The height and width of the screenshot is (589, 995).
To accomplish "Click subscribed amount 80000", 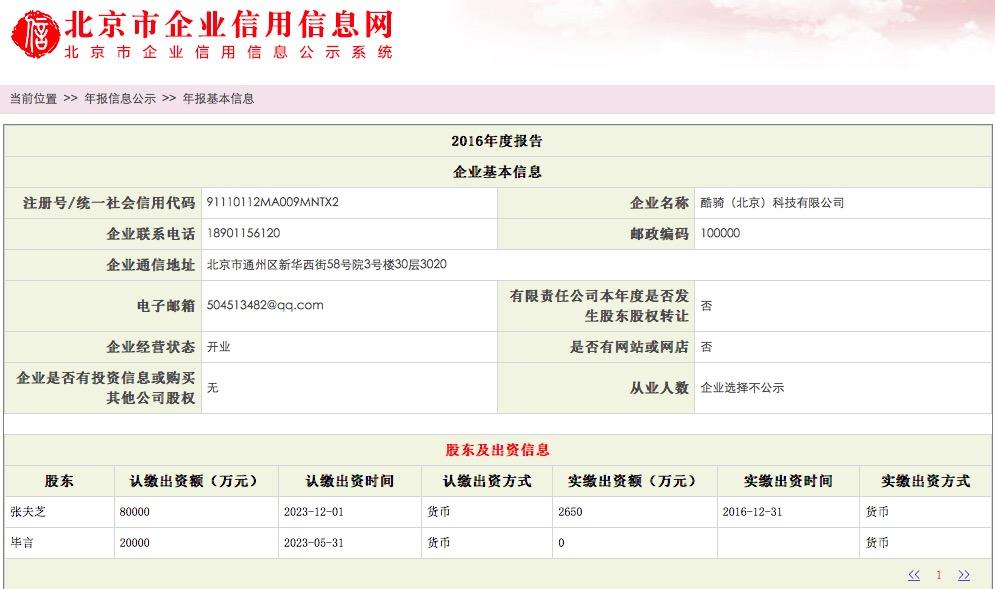I will coord(135,512).
